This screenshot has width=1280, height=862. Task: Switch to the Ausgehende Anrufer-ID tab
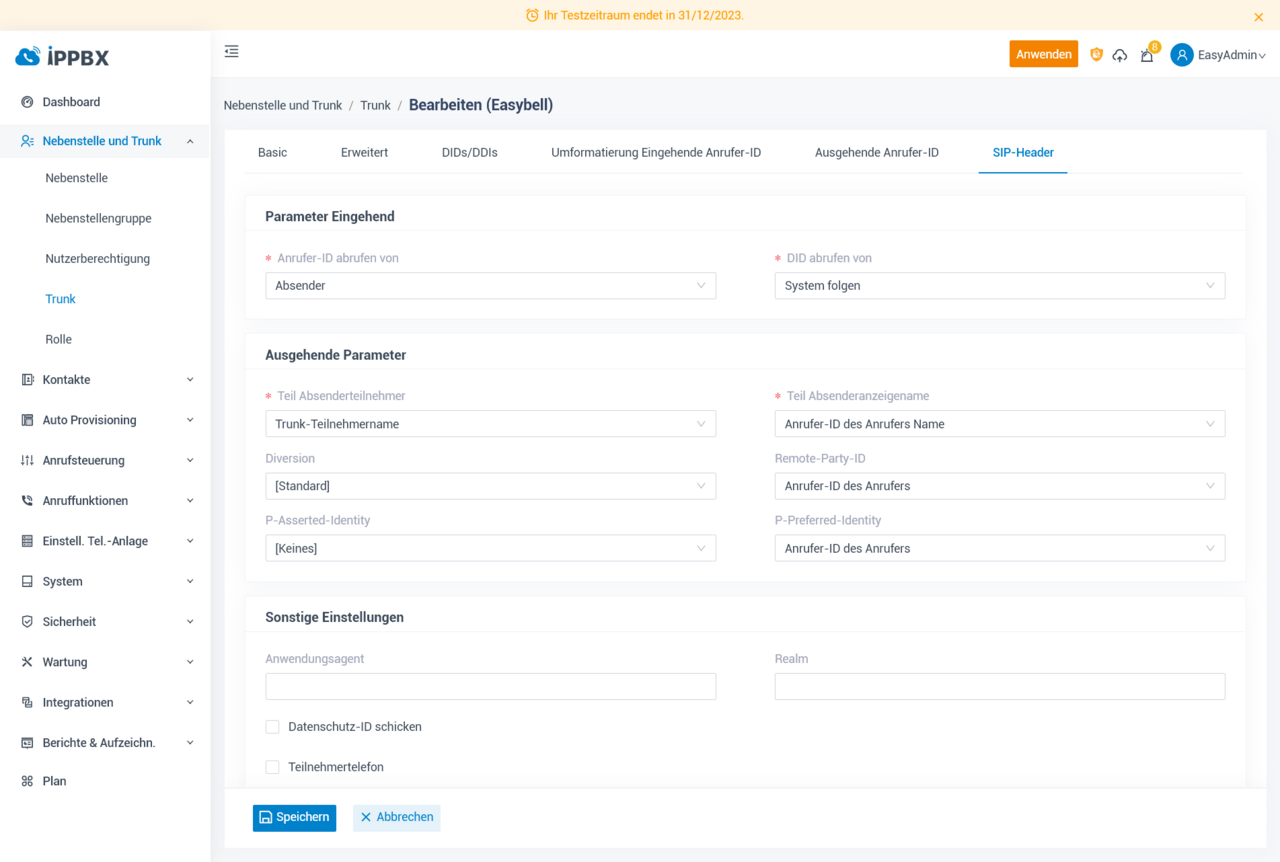pyautogui.click(x=876, y=153)
